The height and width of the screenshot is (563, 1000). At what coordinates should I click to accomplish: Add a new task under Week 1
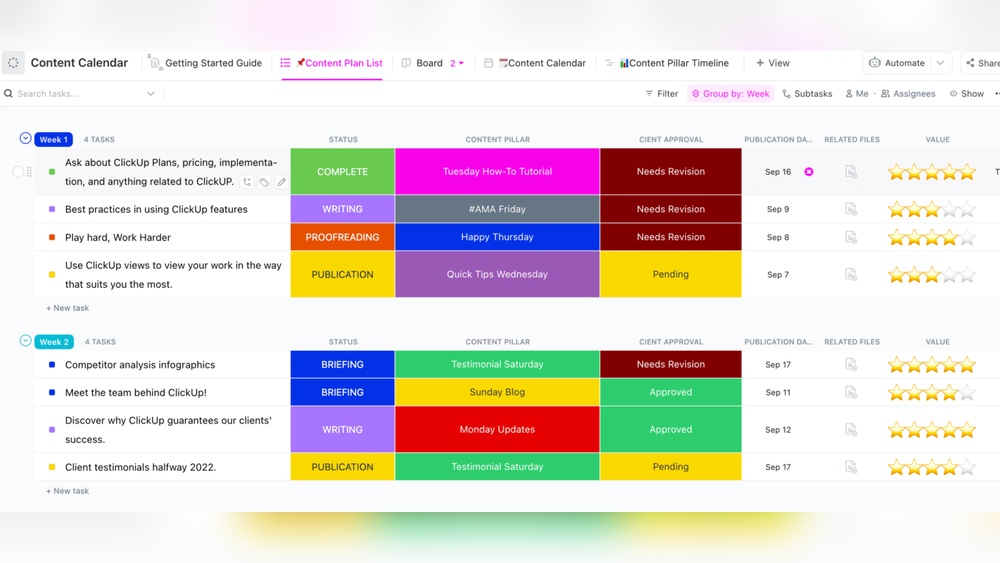tap(67, 308)
